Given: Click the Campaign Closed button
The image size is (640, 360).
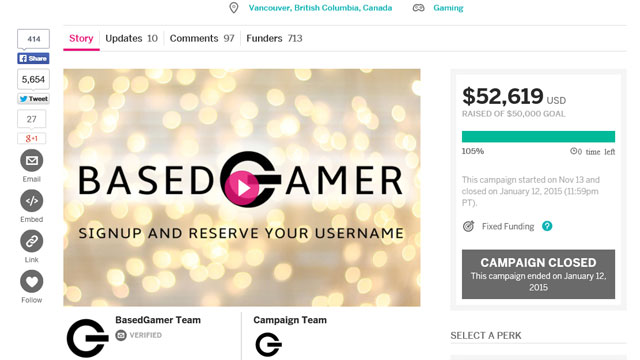Looking at the screenshot, I should tap(538, 274).
